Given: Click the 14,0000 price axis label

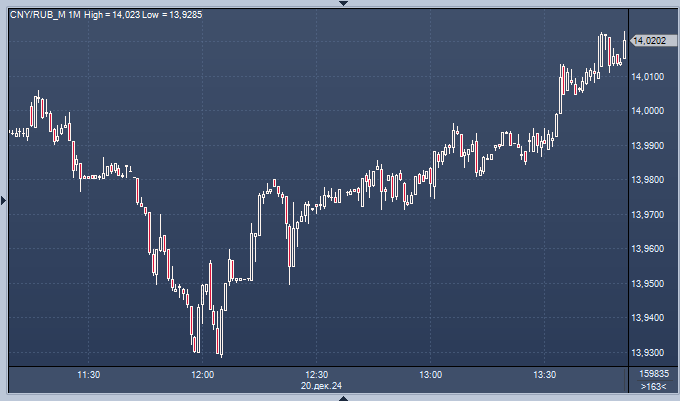Looking at the screenshot, I should [652, 111].
